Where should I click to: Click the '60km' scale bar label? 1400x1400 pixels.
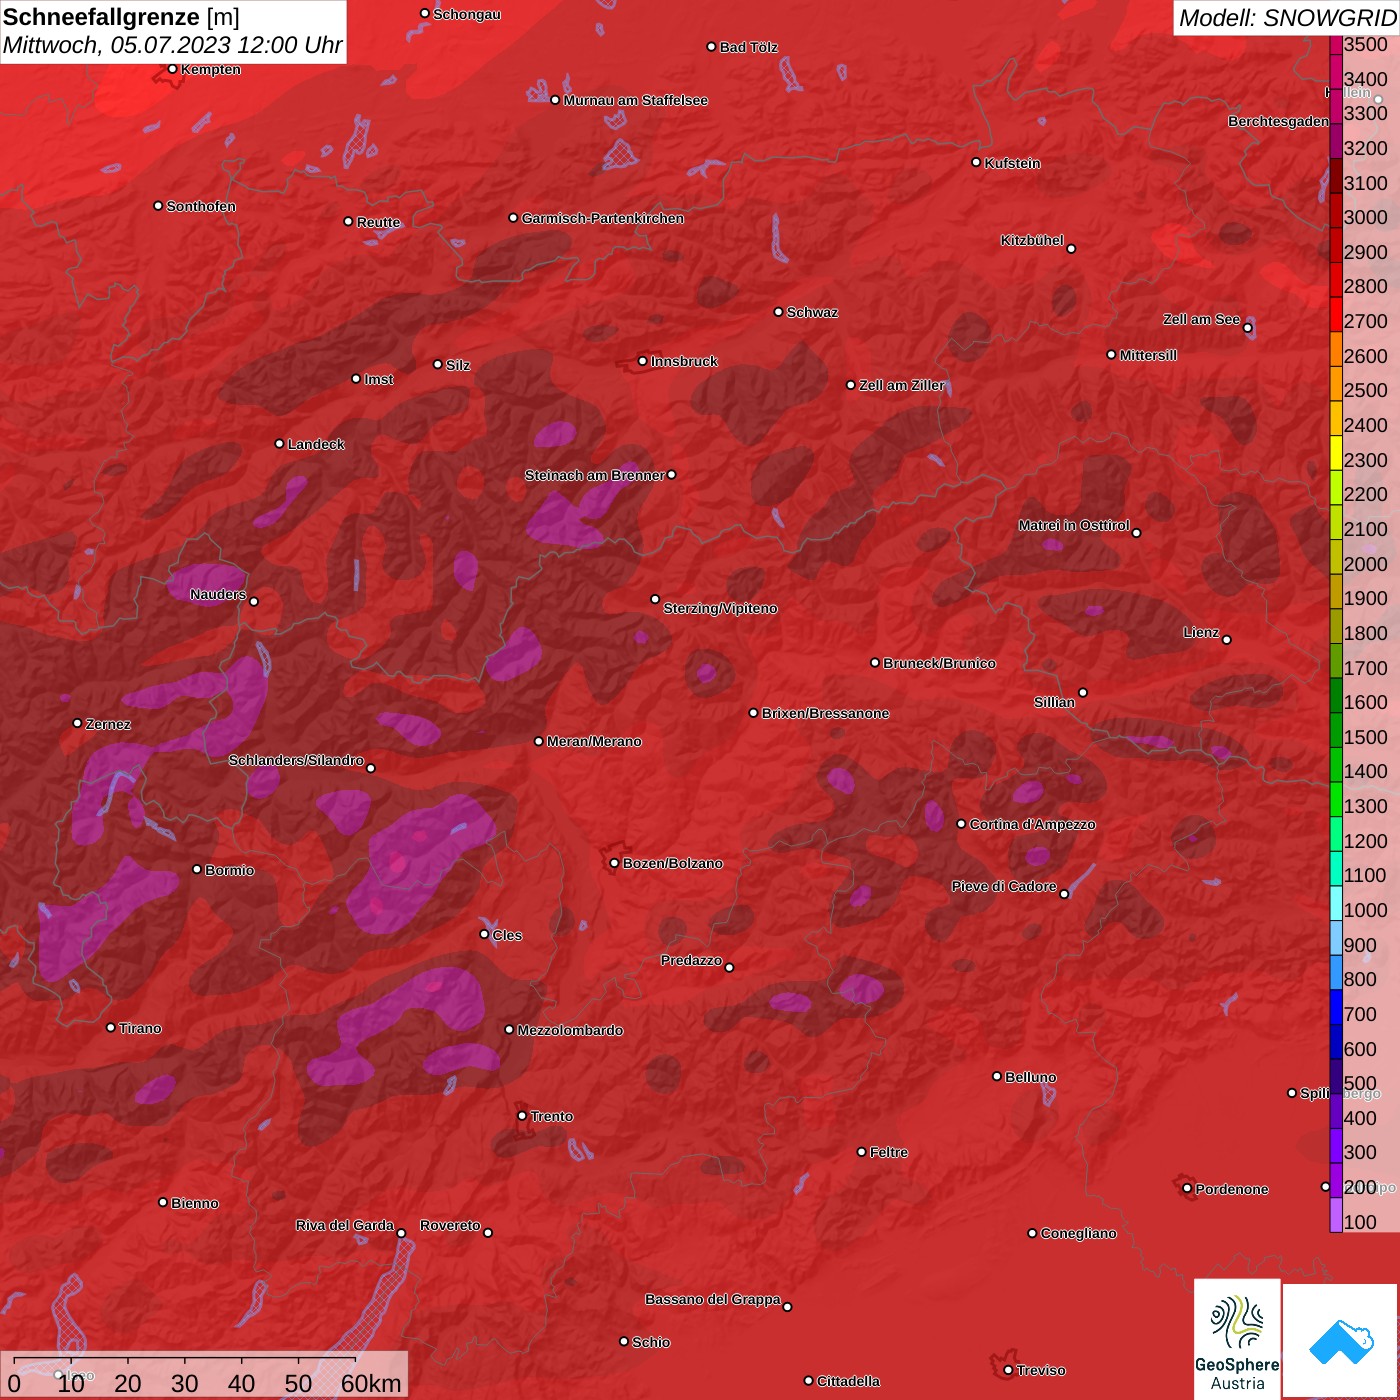tap(371, 1383)
